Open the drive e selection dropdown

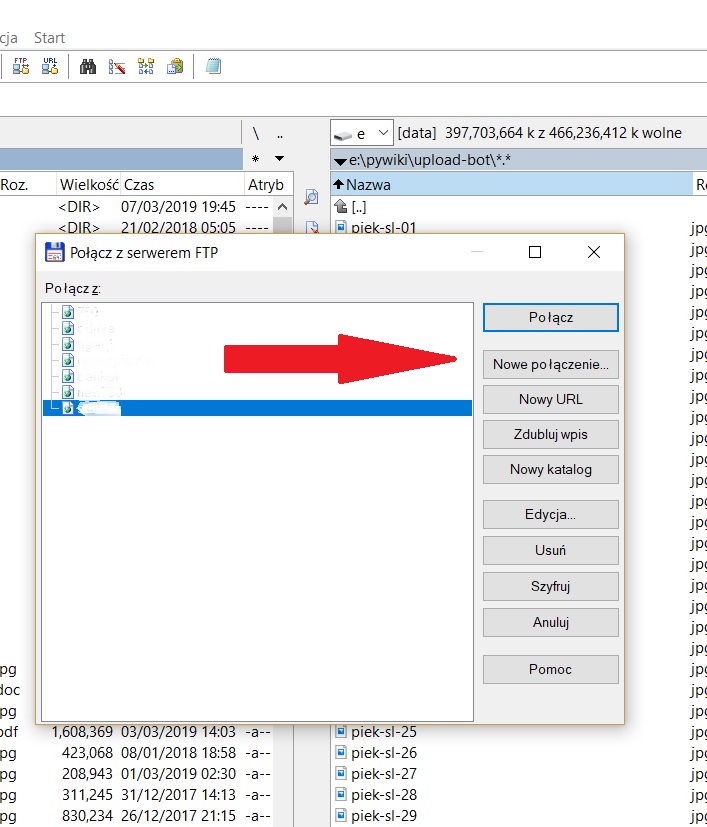point(362,133)
